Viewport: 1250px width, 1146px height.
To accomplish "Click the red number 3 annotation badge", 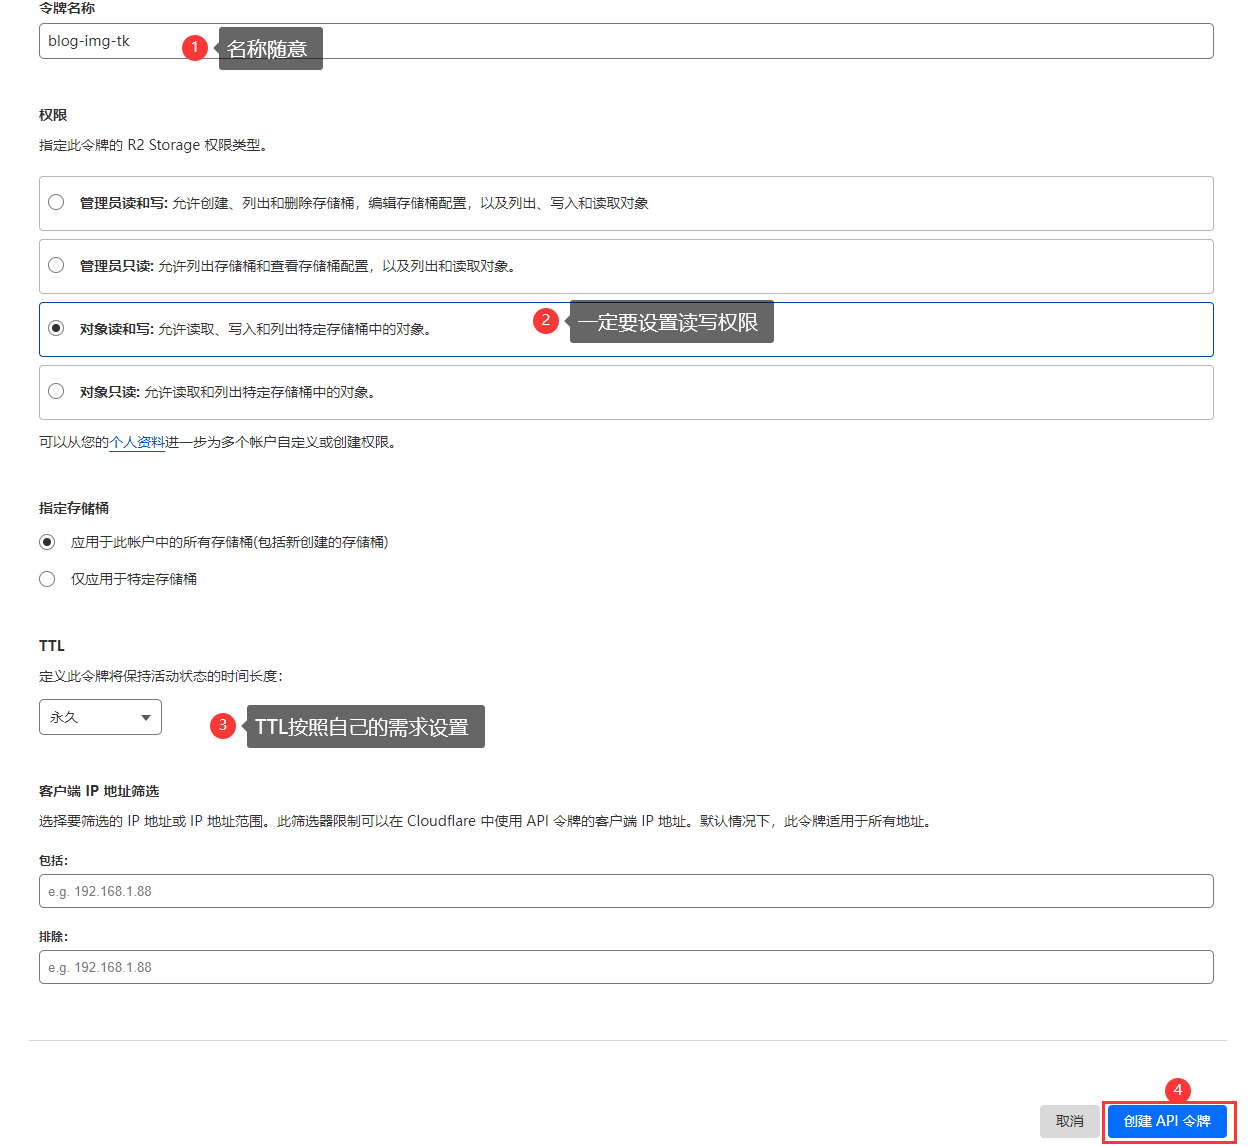I will (x=223, y=725).
